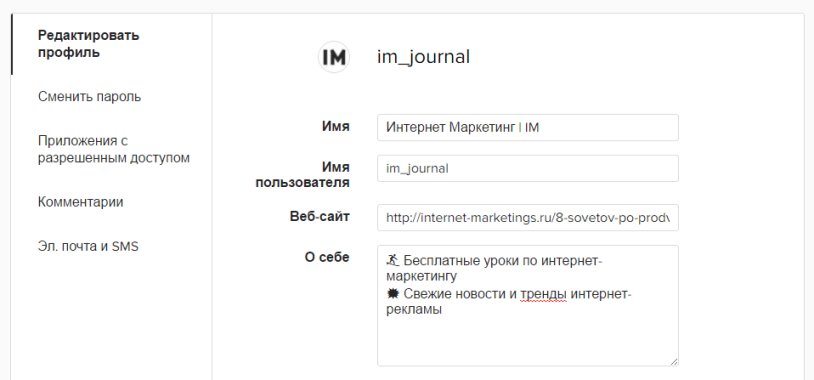
Task: Click the empty area of О себе textarea
Action: (x=528, y=340)
